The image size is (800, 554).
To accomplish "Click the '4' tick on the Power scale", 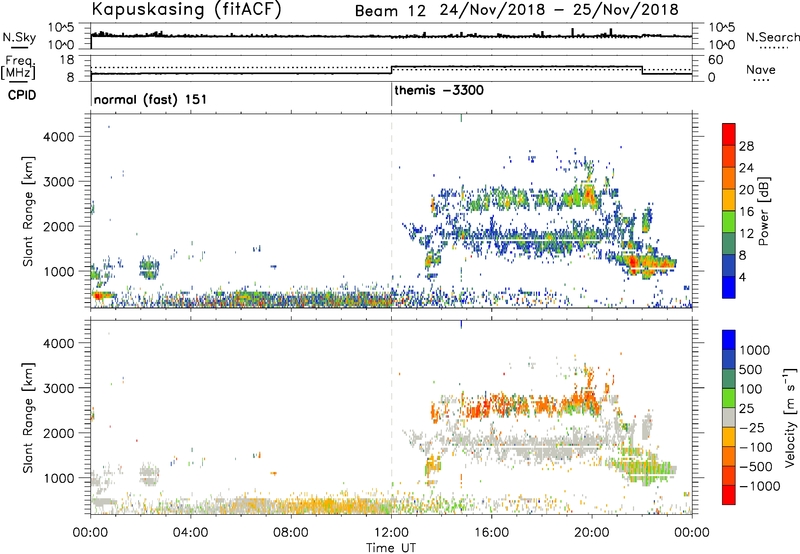I will 743,277.
